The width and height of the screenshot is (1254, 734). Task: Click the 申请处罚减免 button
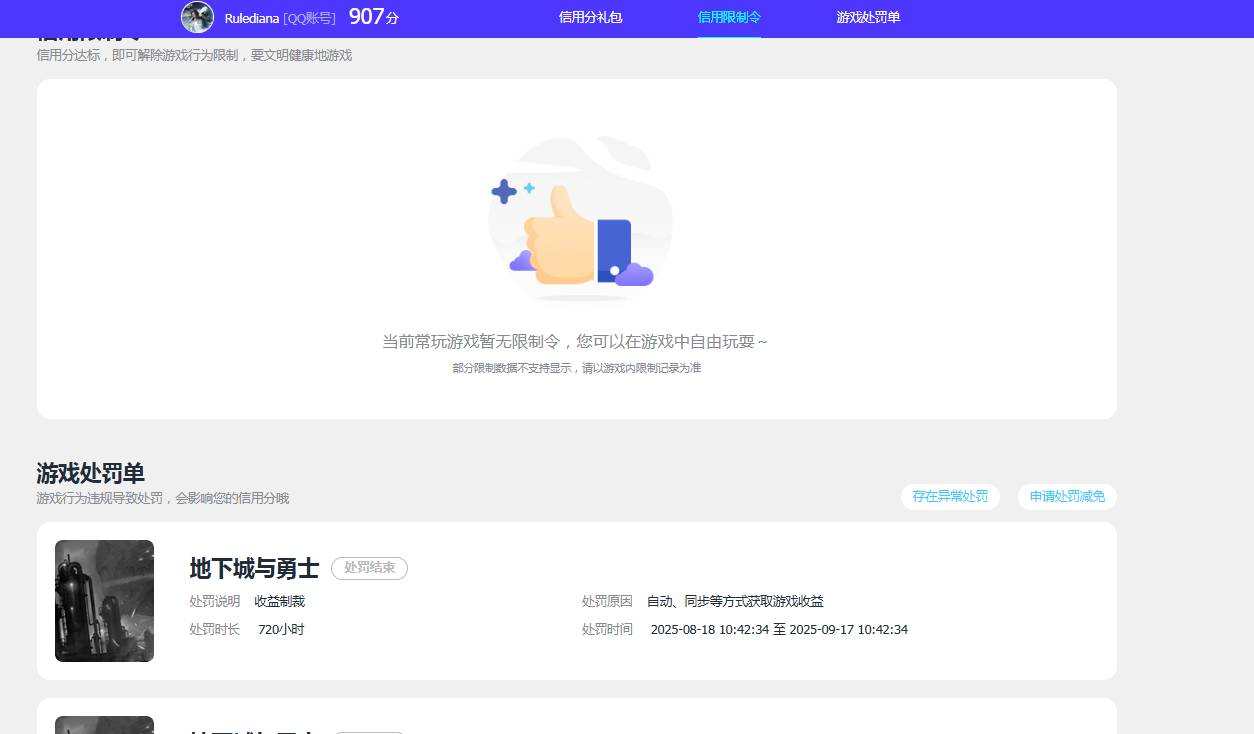coord(1067,497)
